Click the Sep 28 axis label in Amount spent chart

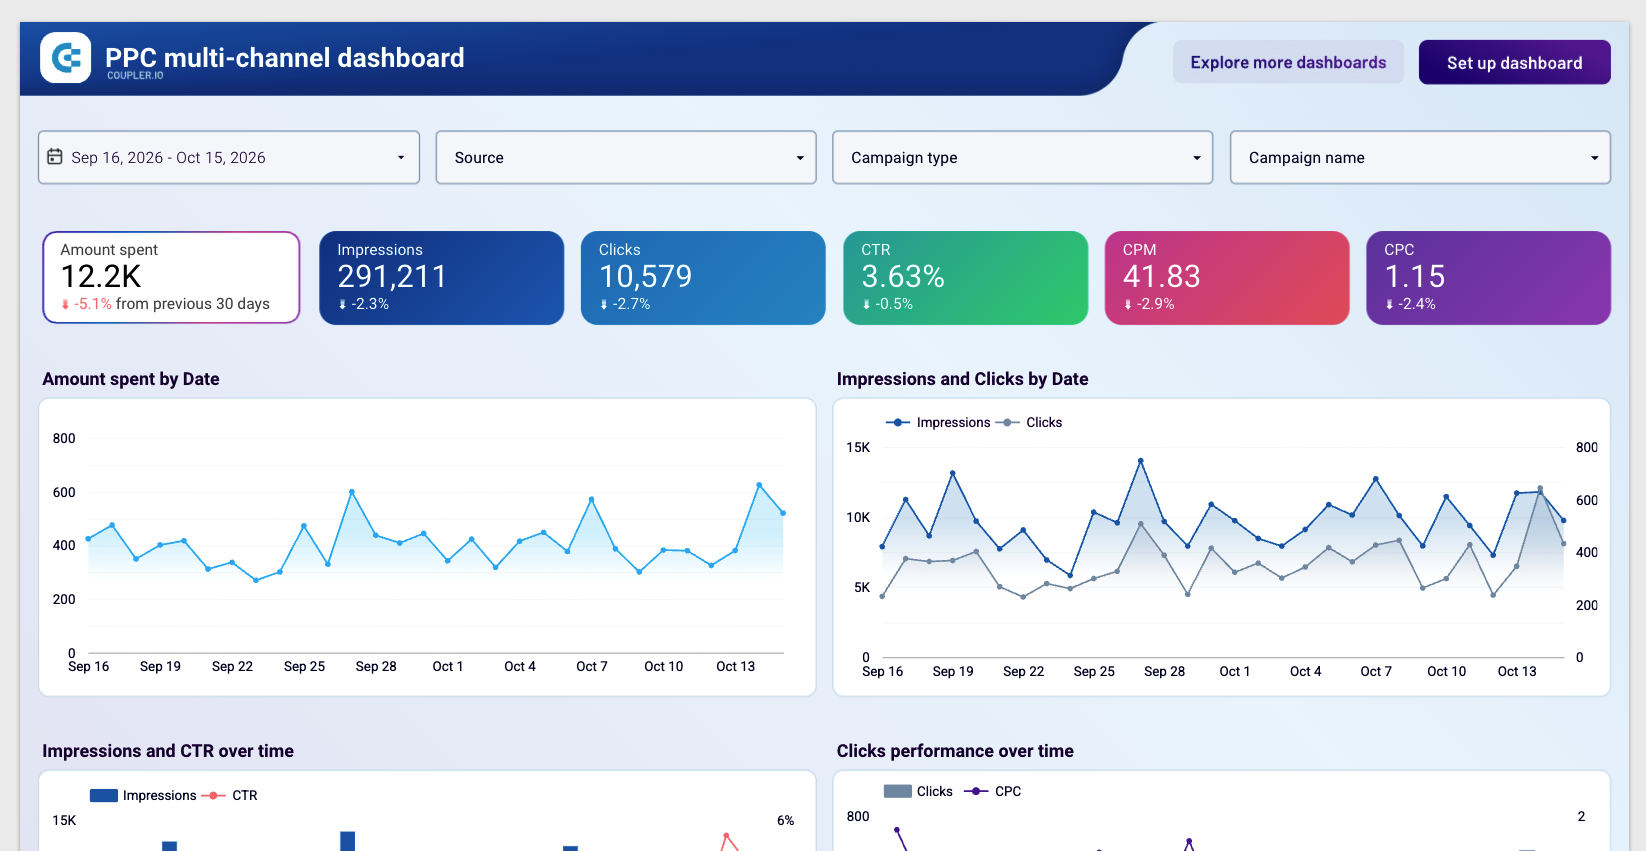coord(376,666)
